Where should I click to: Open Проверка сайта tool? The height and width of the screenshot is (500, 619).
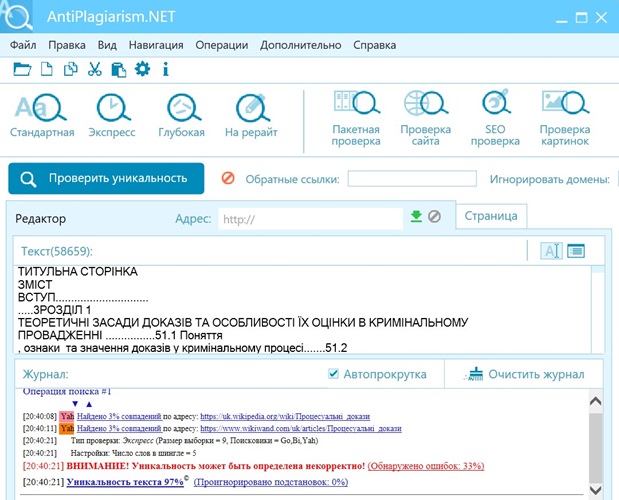pyautogui.click(x=426, y=118)
